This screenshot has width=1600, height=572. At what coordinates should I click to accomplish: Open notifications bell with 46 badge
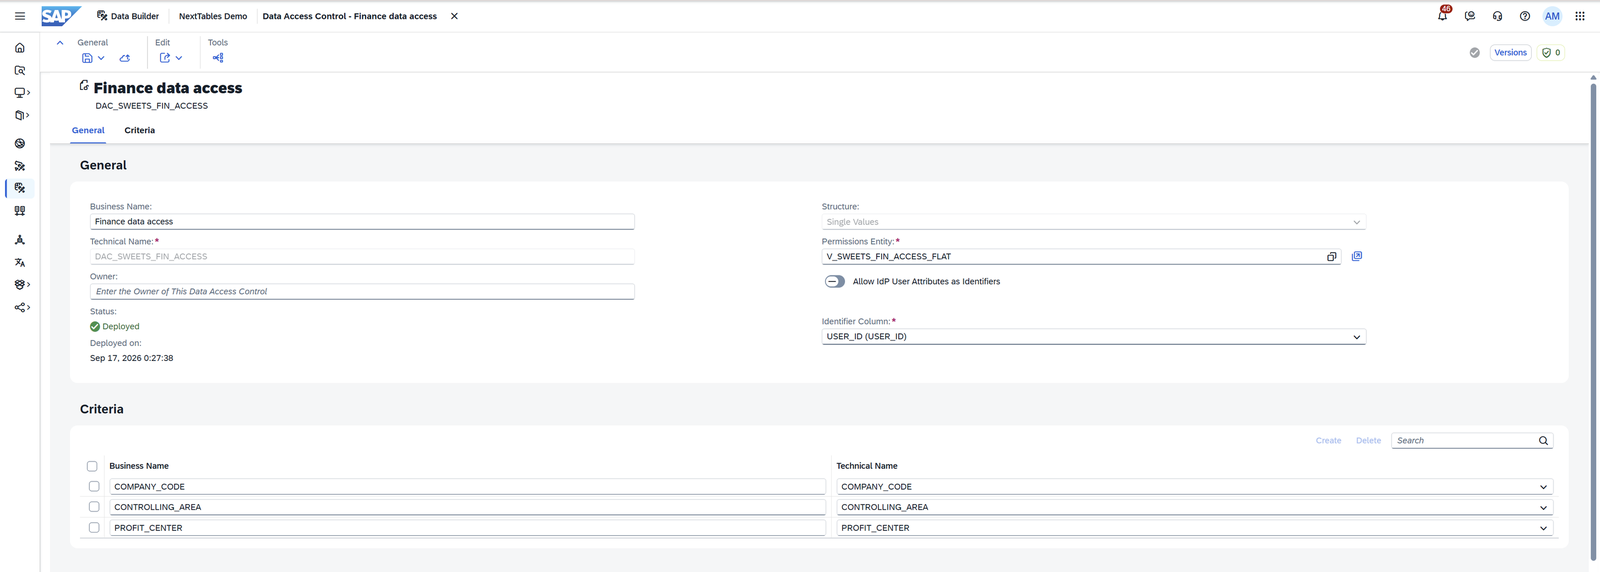[1442, 15]
